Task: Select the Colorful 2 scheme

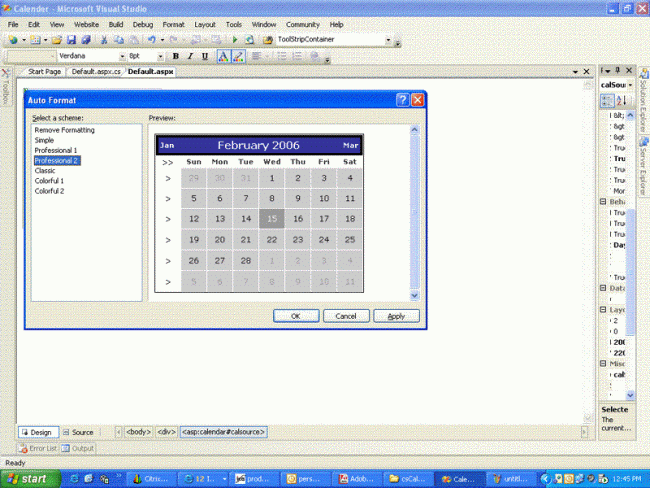Action: pos(49,191)
